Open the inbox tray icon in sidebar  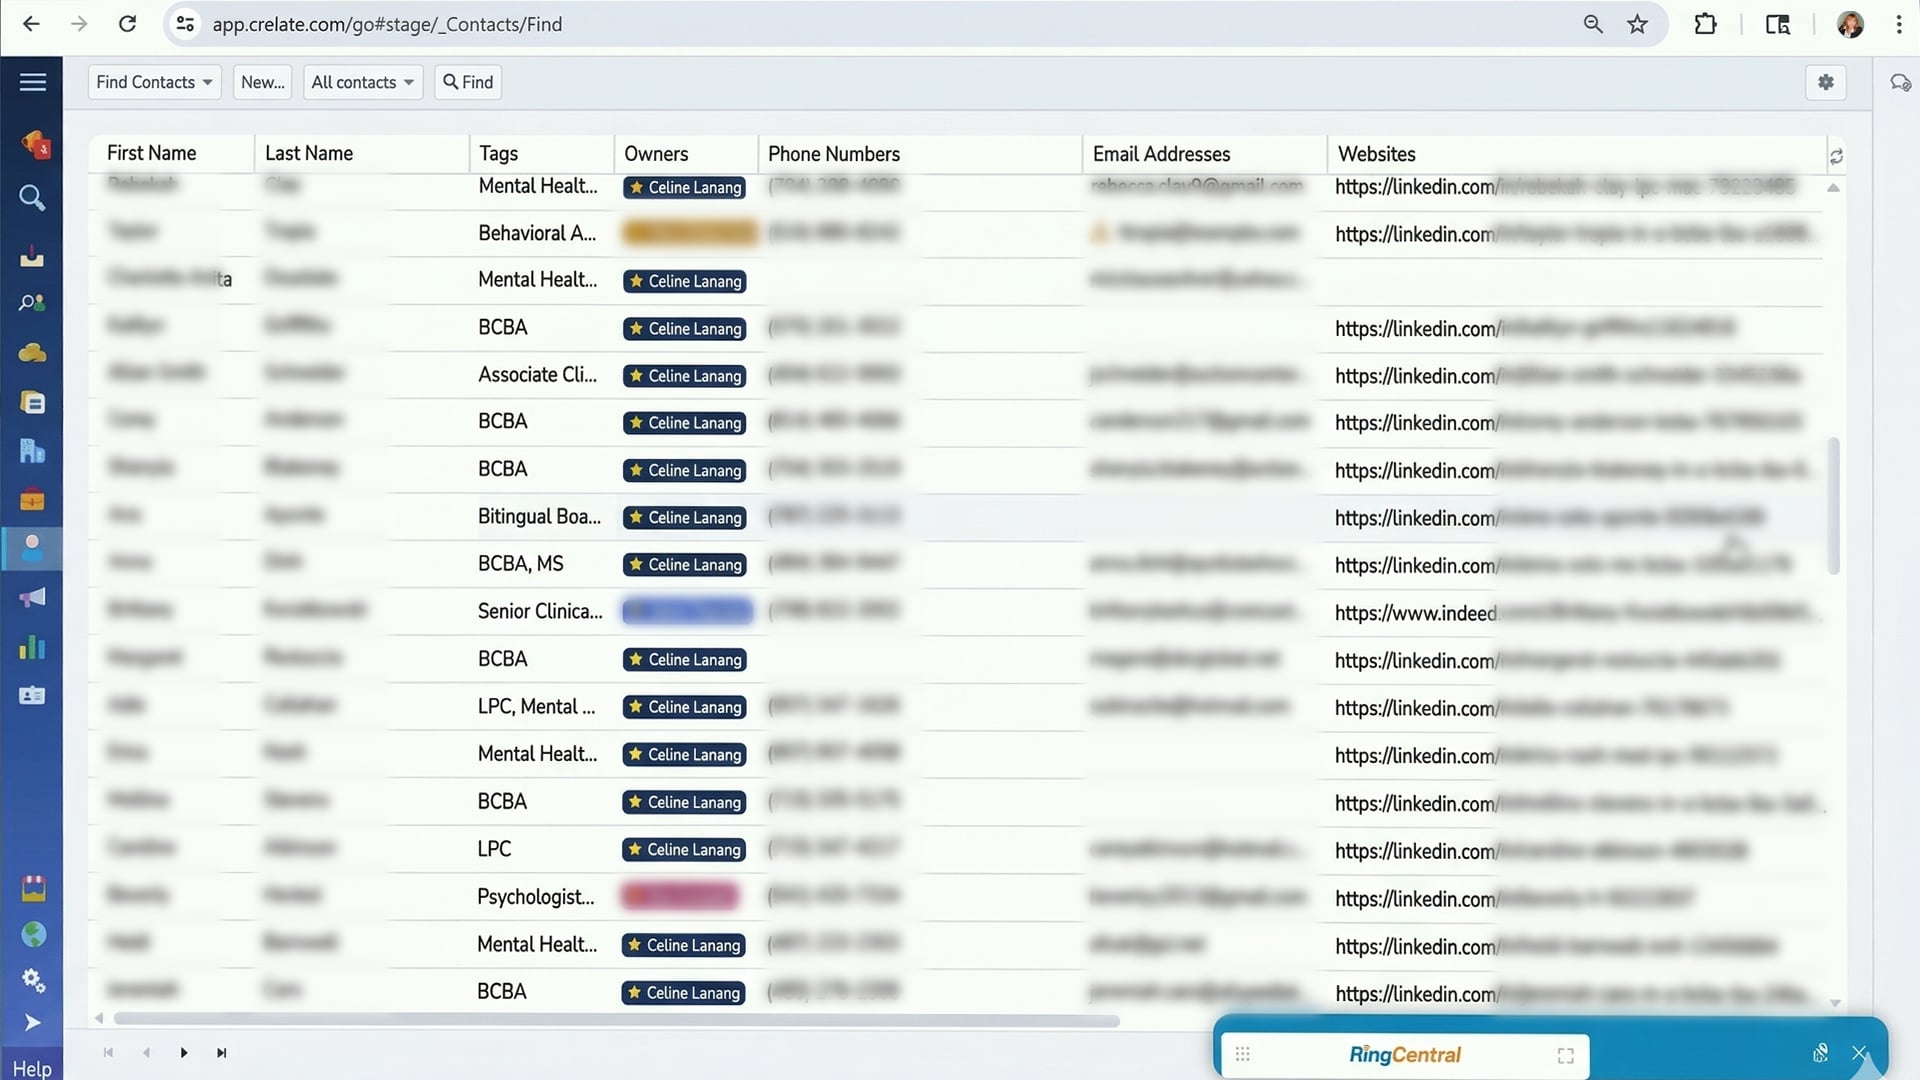click(32, 256)
